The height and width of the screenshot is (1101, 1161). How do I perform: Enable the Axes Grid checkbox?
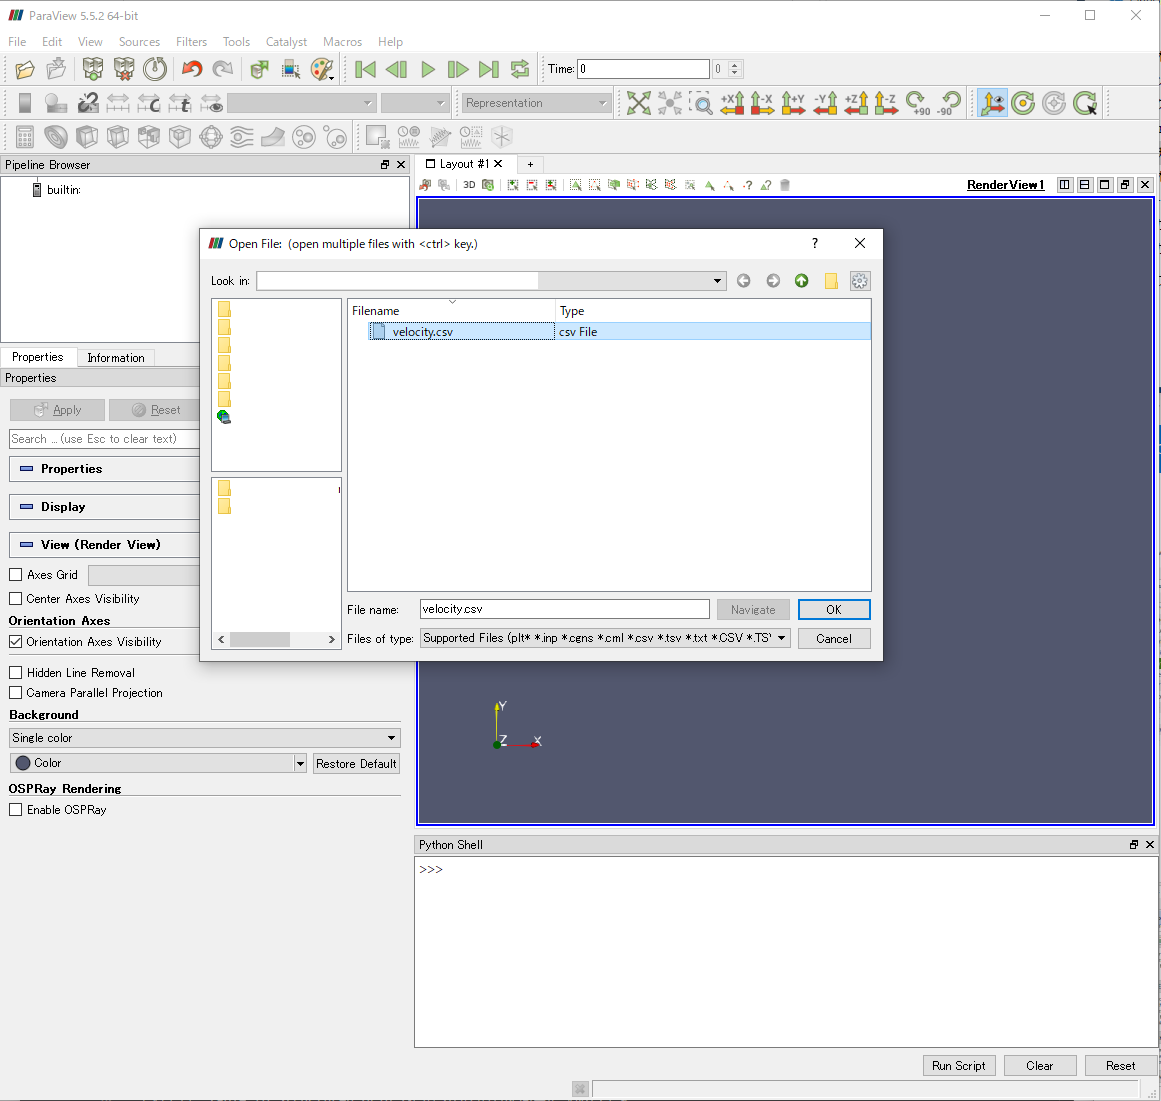17,575
